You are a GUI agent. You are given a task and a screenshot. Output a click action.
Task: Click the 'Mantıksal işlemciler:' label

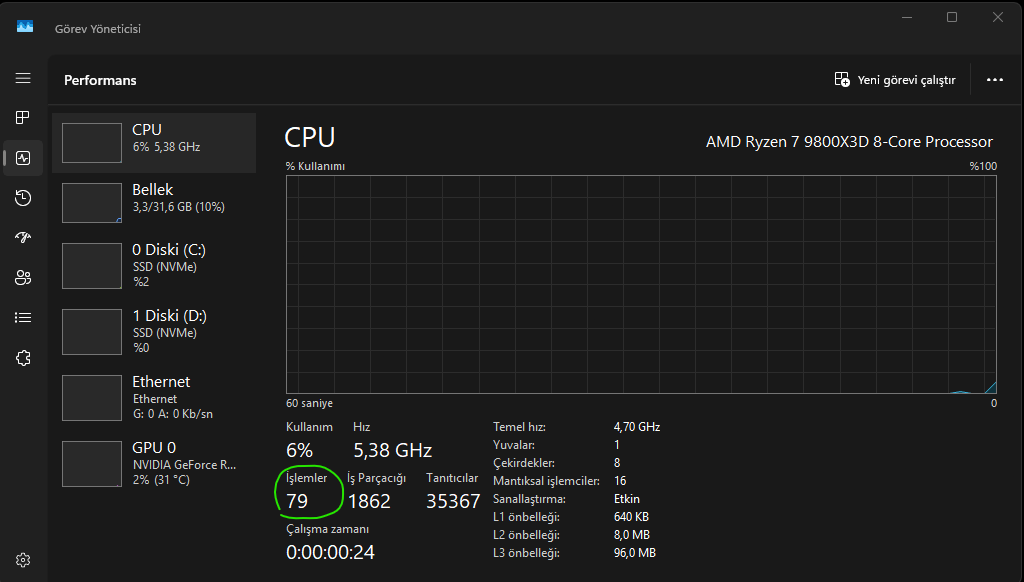click(x=546, y=481)
